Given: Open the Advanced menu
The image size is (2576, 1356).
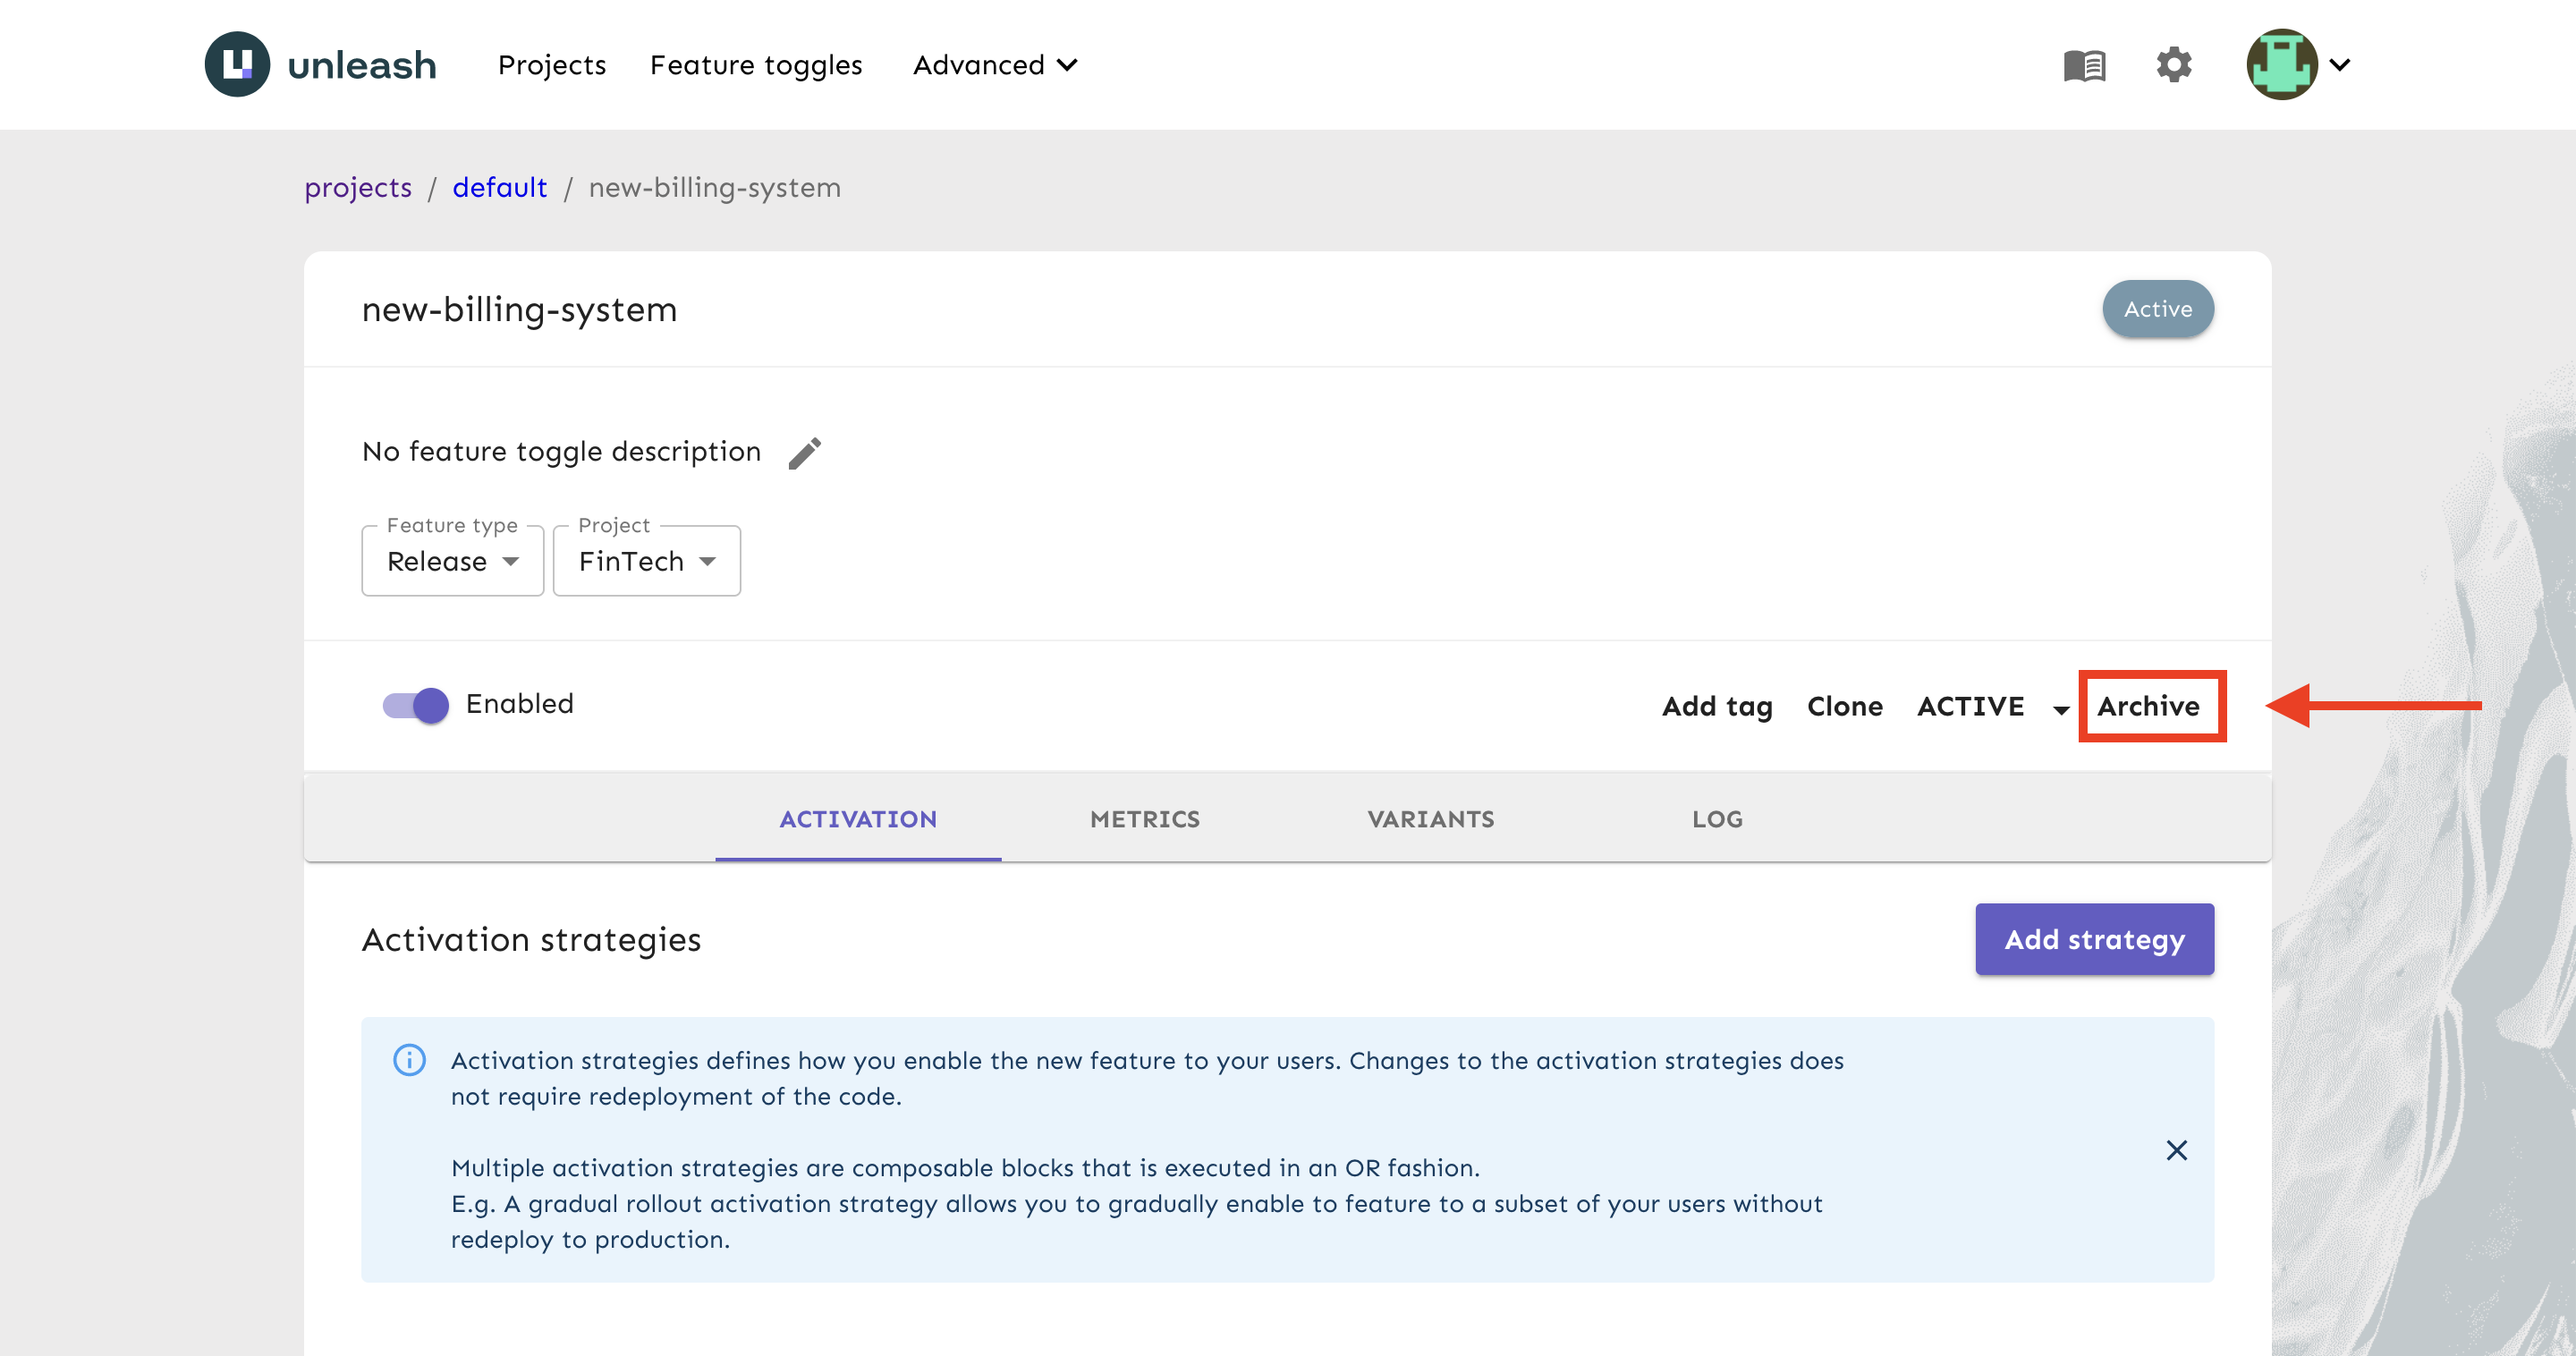Looking at the screenshot, I should coord(995,65).
